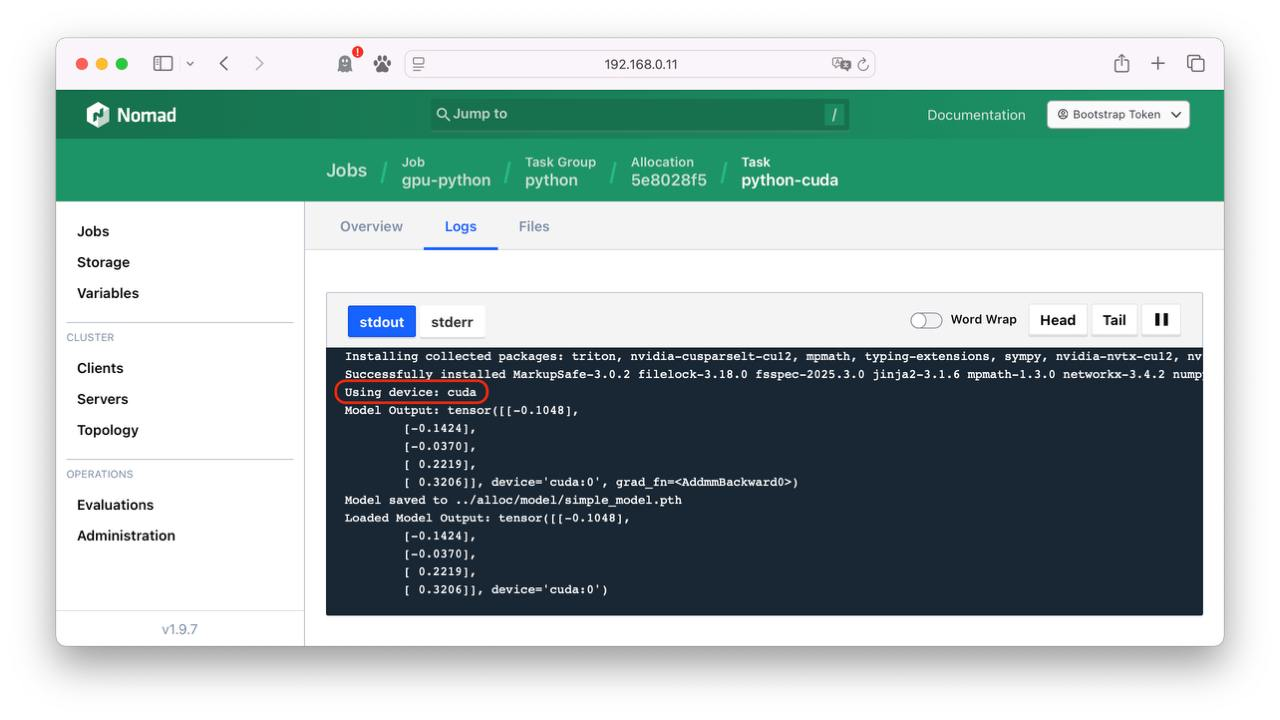
Task: Open Clients in the sidebar
Action: pos(100,368)
